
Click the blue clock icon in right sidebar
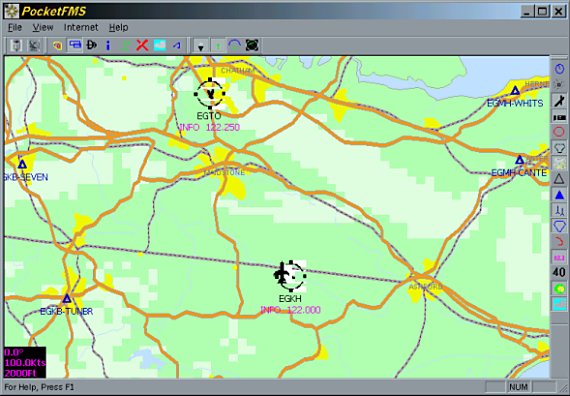coord(559,68)
